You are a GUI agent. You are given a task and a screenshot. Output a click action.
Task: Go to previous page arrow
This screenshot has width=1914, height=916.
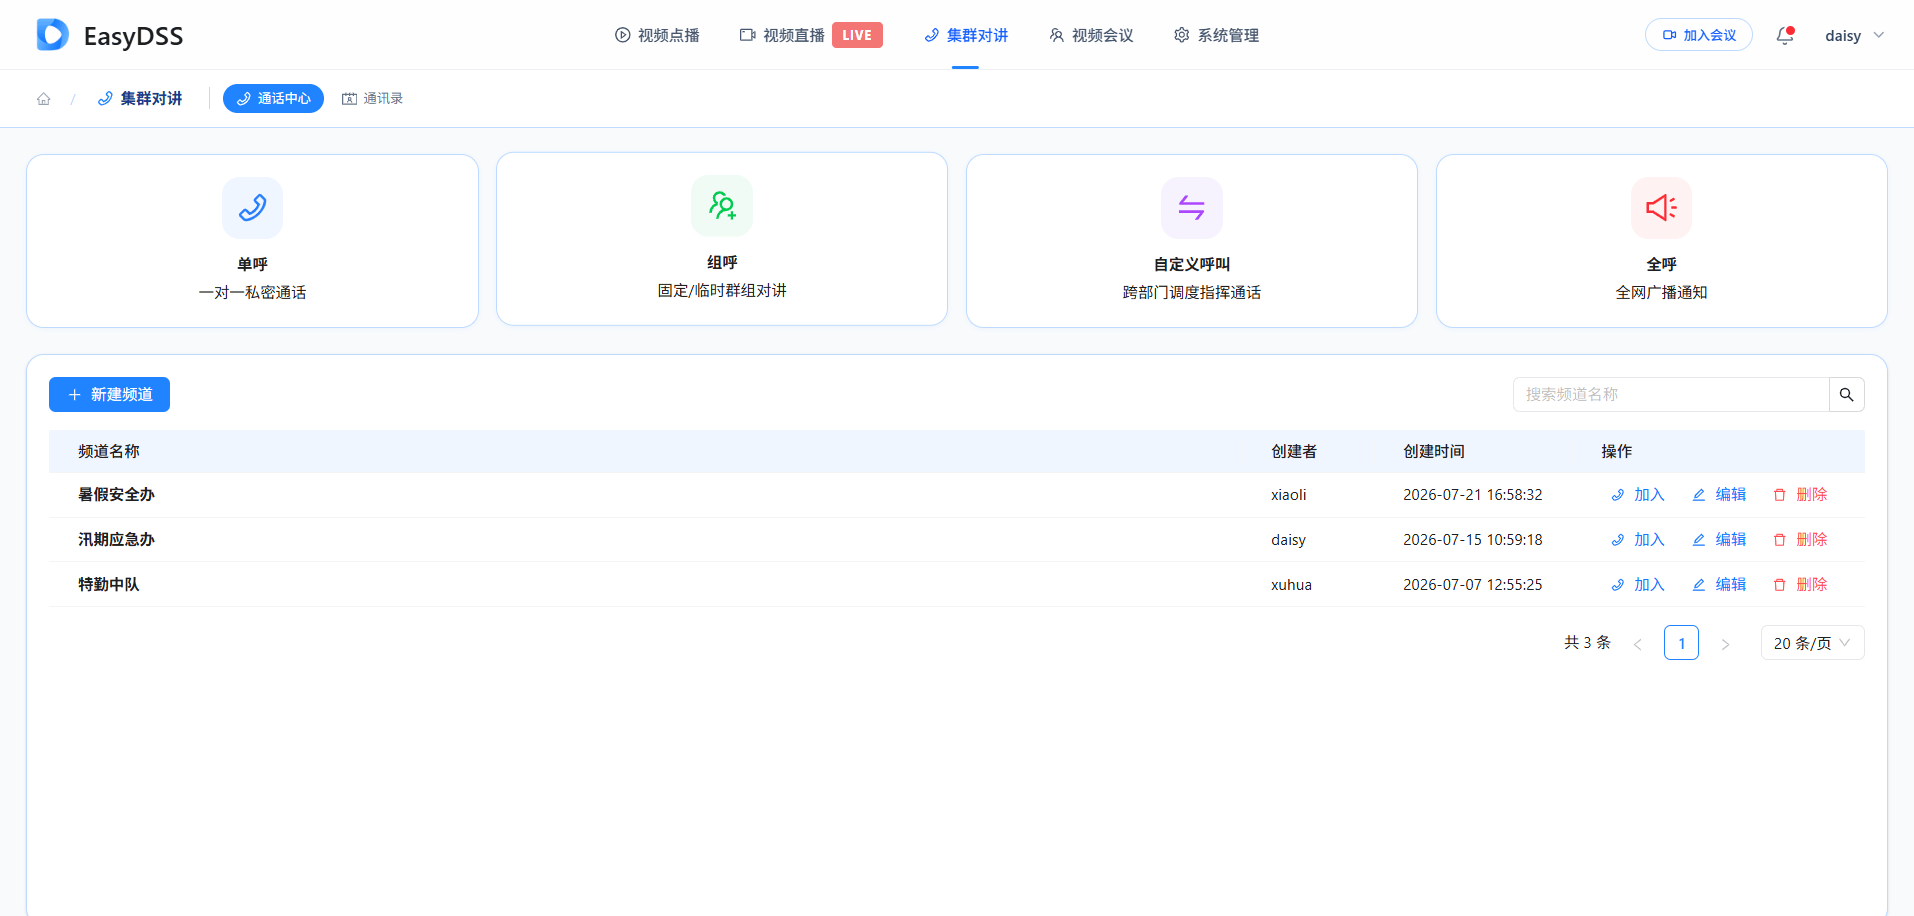click(x=1638, y=643)
